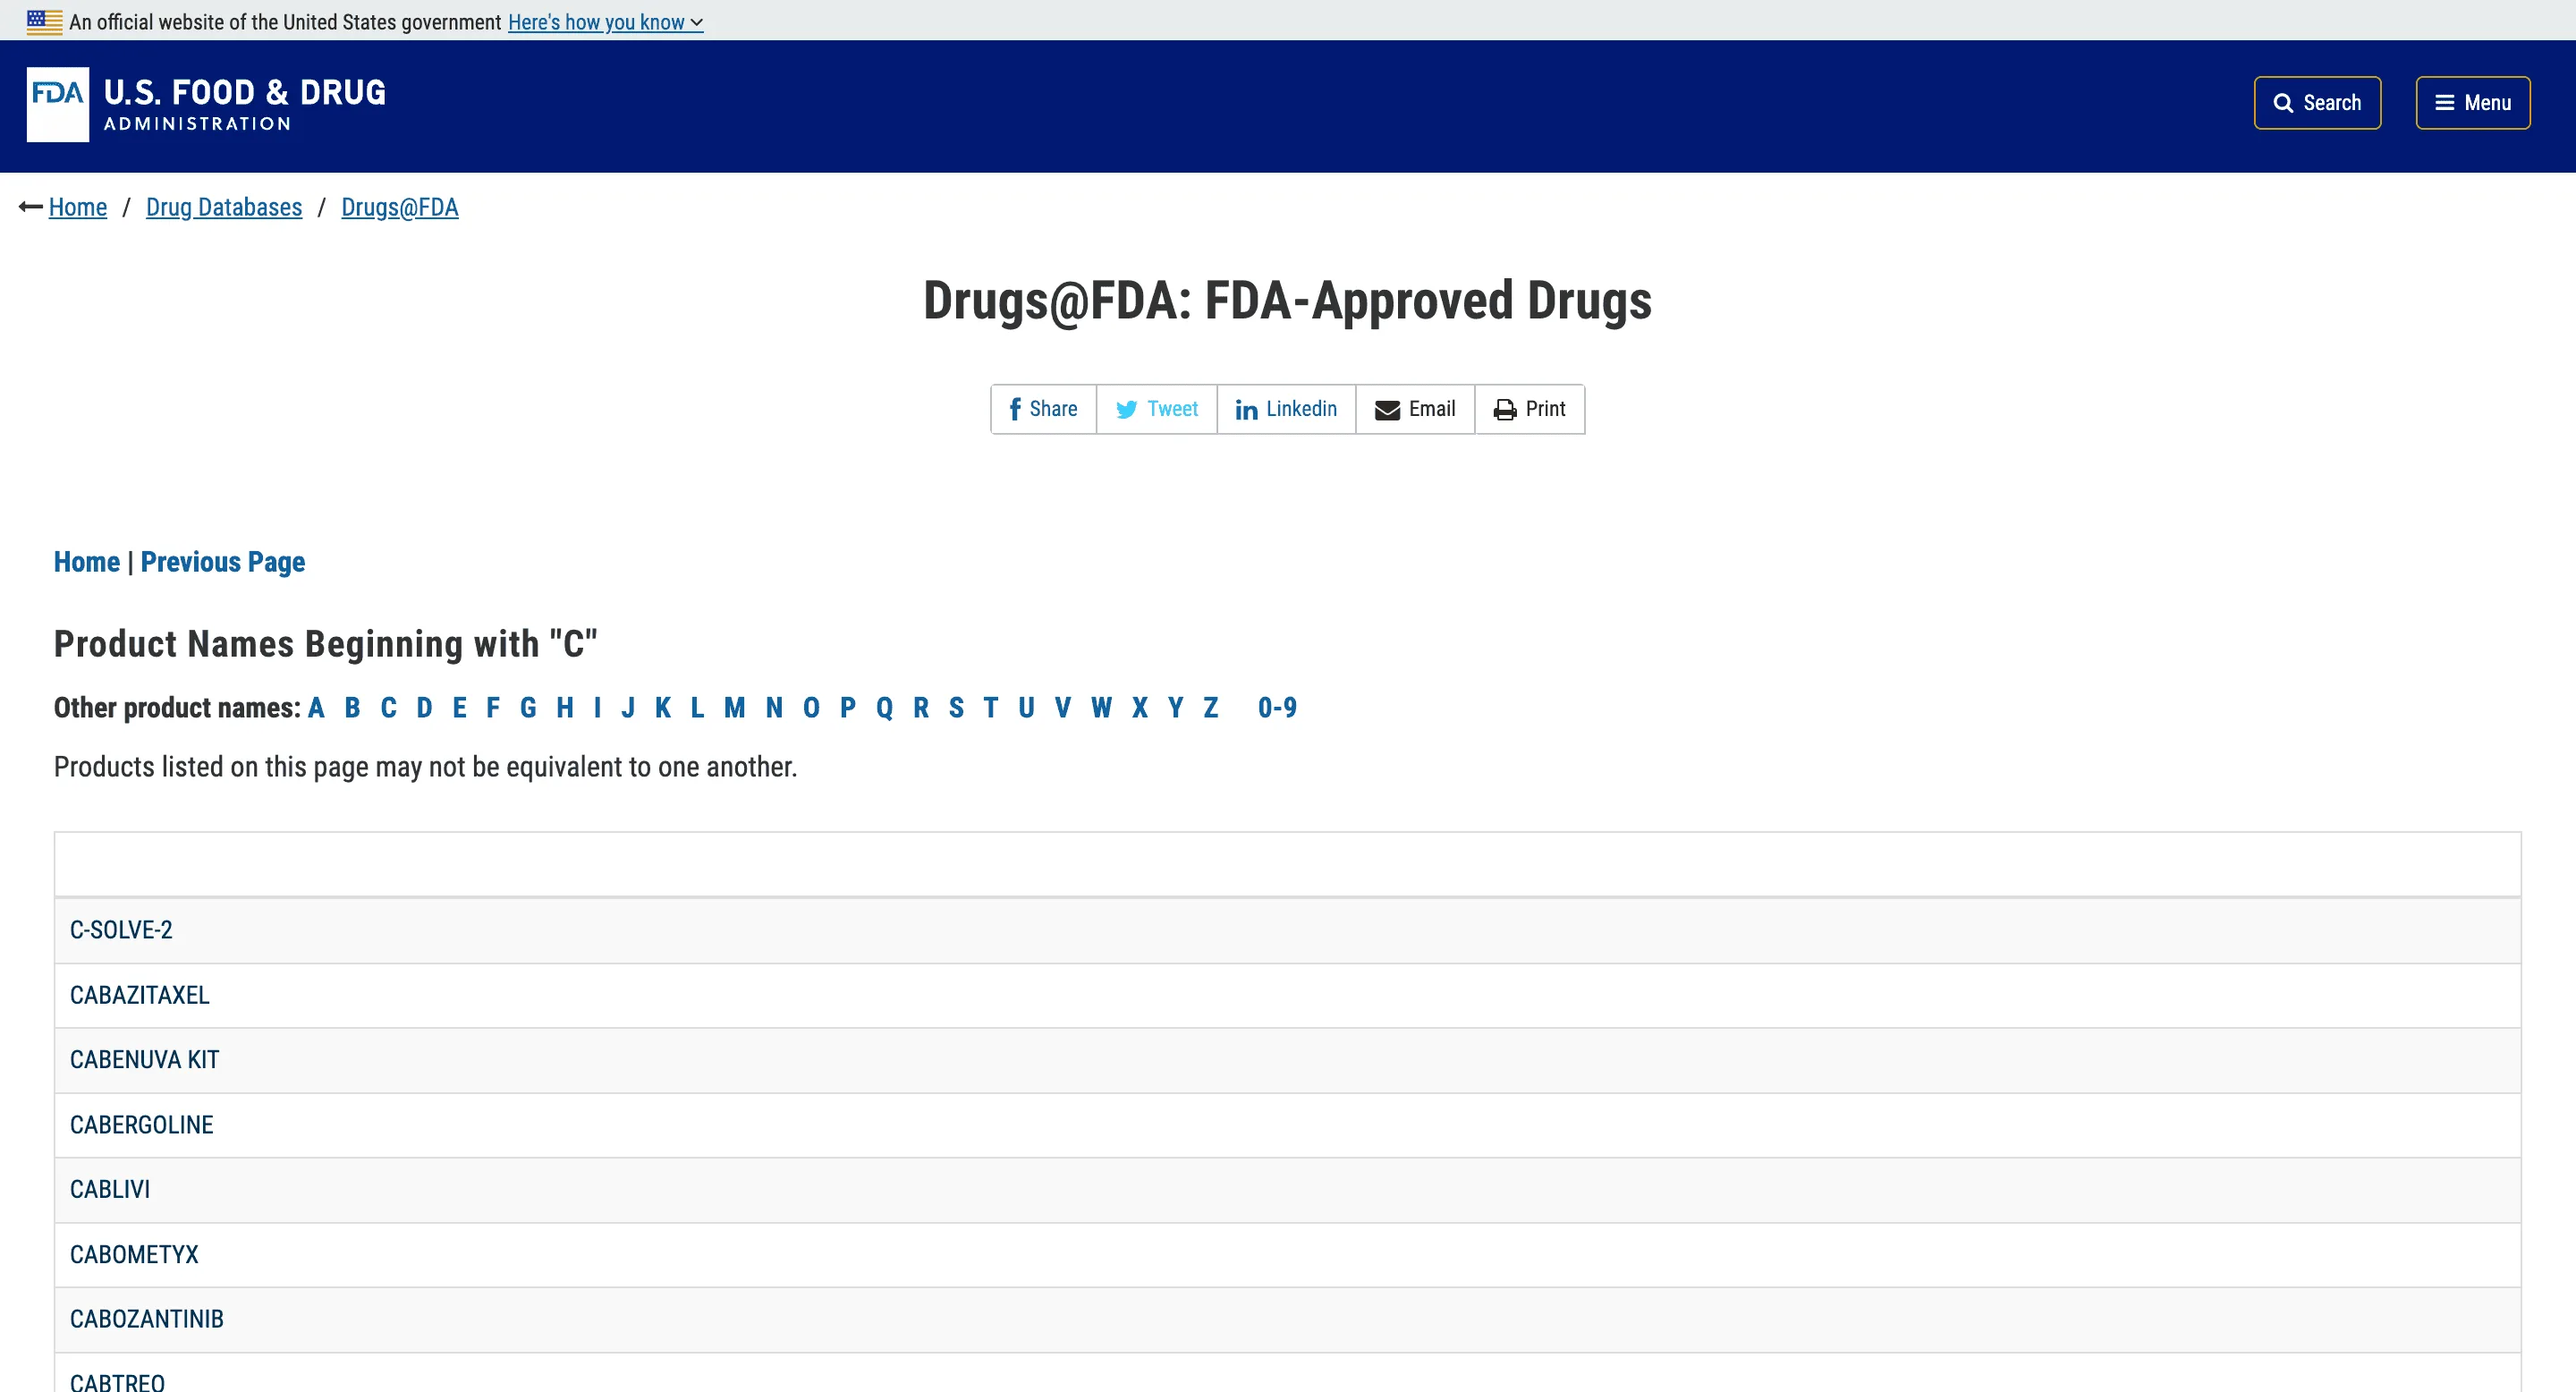Viewport: 2576px width, 1392px height.
Task: Share the page on Facebook
Action: [x=1042, y=409]
